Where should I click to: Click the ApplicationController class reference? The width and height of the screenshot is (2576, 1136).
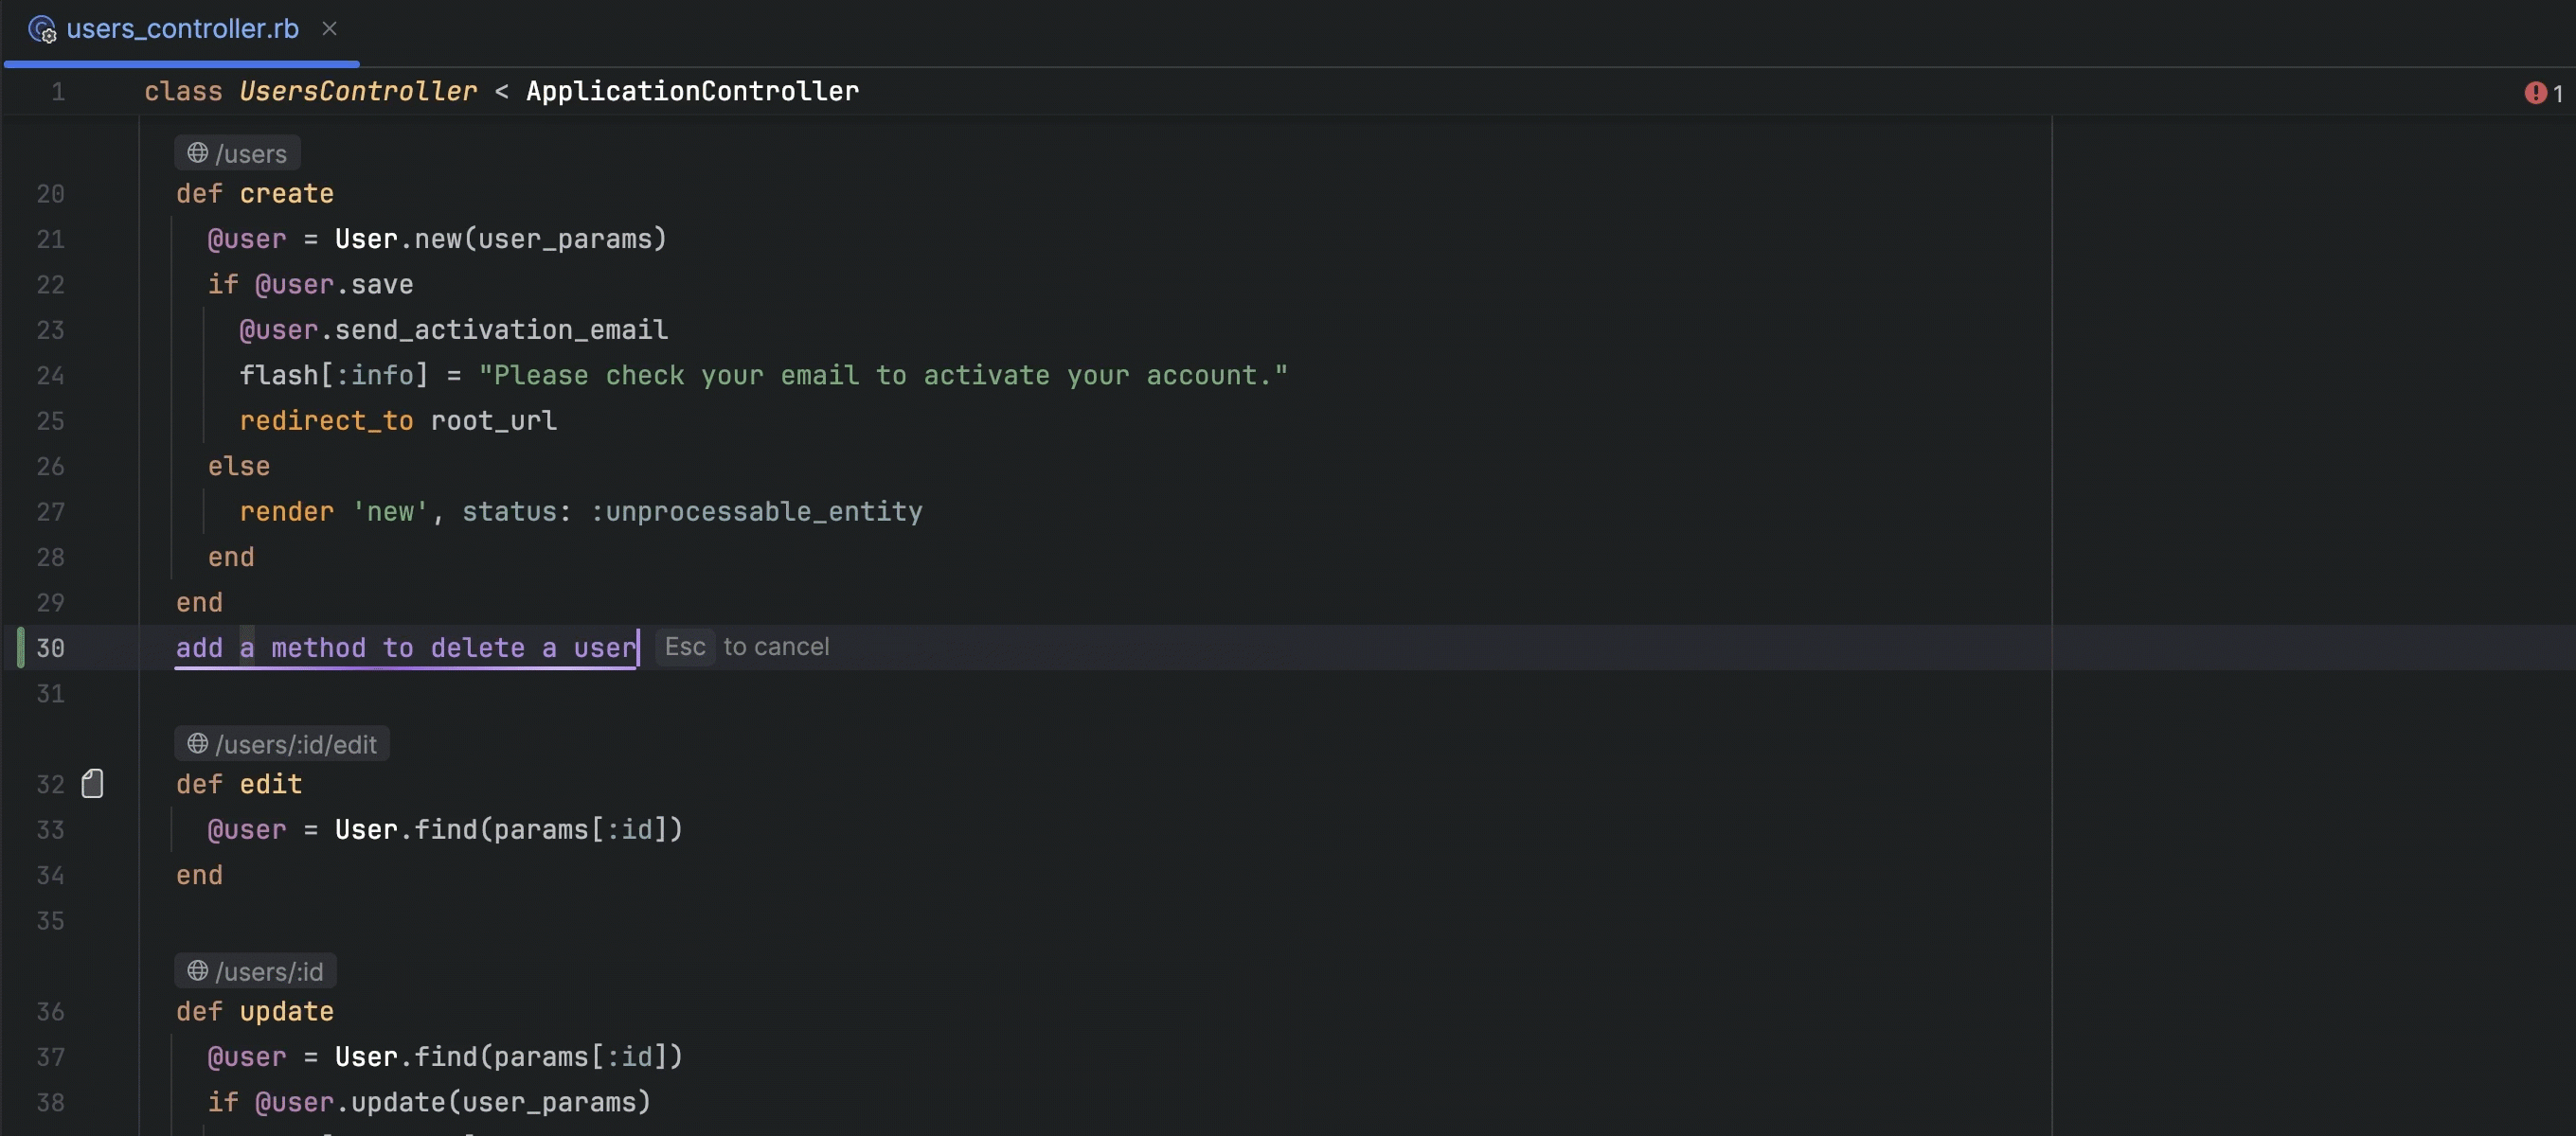[692, 92]
